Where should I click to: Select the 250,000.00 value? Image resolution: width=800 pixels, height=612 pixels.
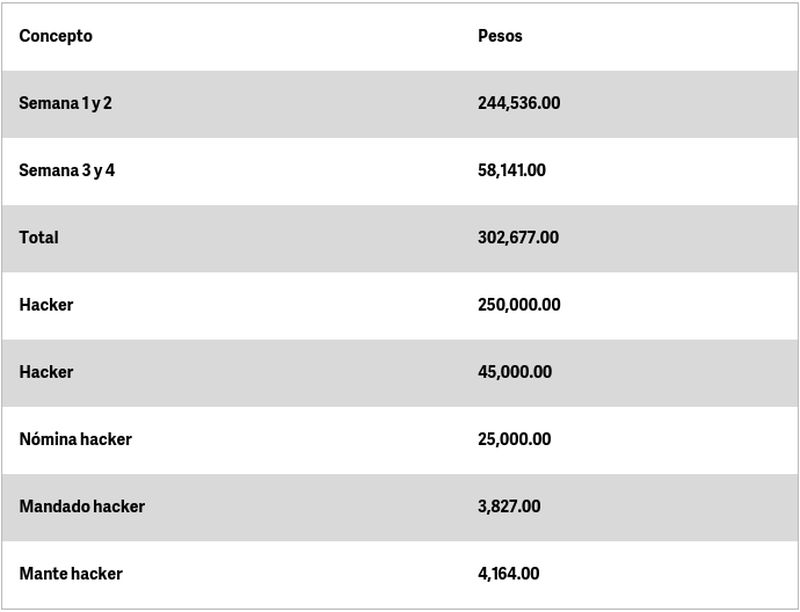point(519,304)
